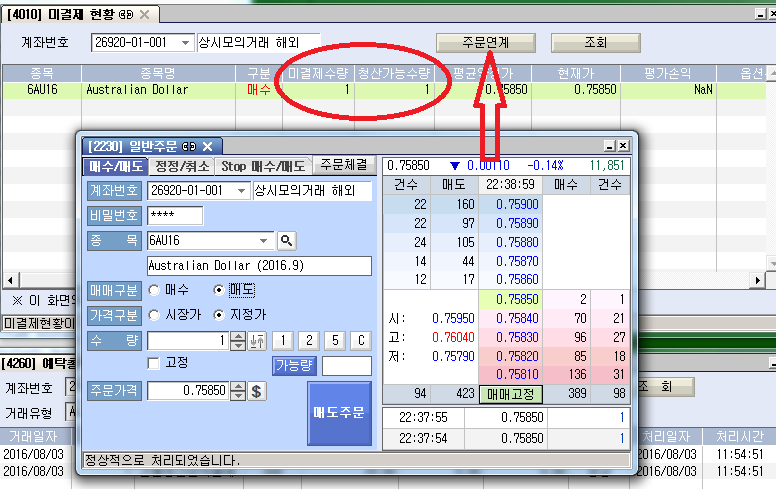The width and height of the screenshot is (776, 489).
Task: Click the blue 매도주문 button
Action: (339, 413)
